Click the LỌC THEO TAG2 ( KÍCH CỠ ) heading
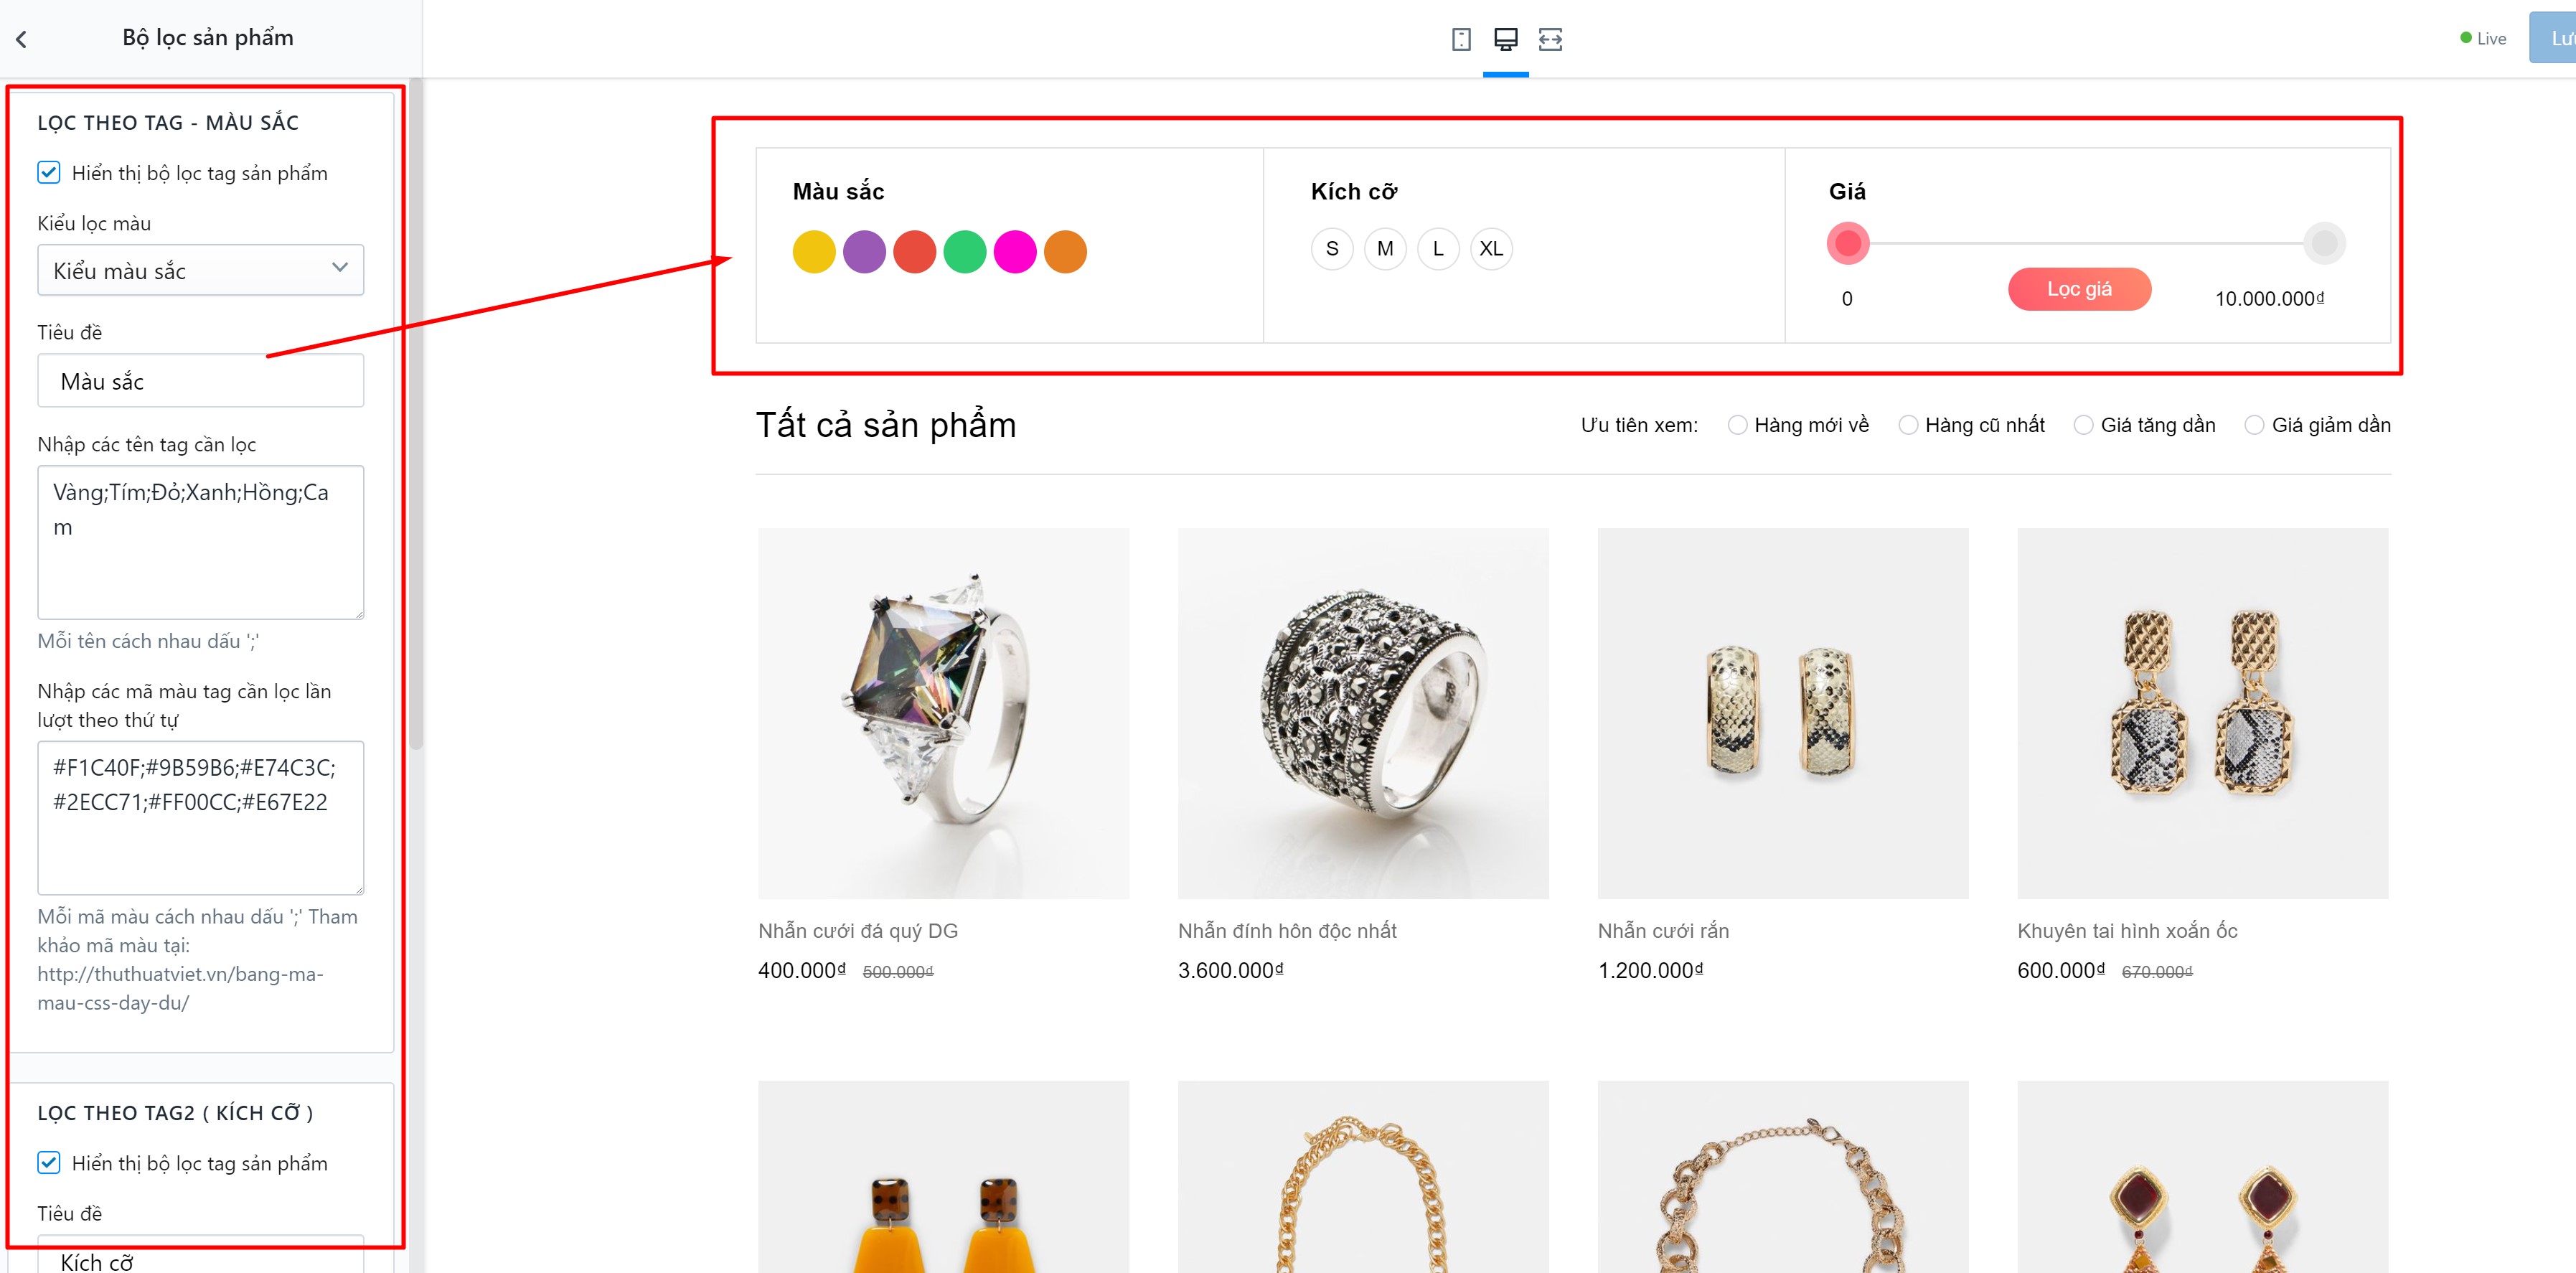The height and width of the screenshot is (1273, 2576). click(x=176, y=1112)
